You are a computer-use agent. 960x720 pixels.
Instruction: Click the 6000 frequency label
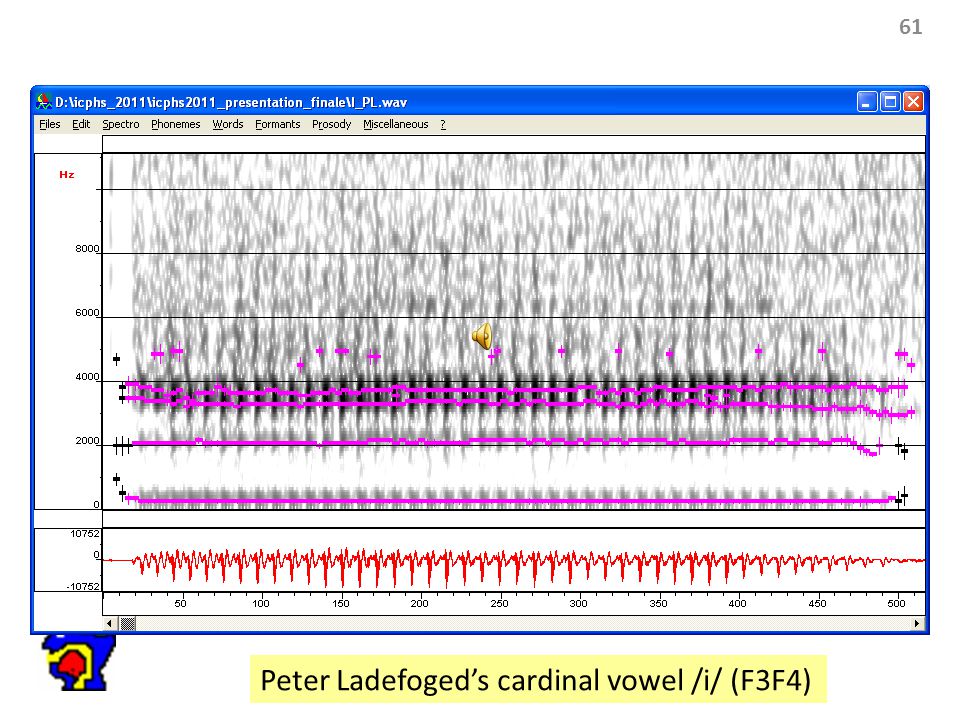(87, 313)
